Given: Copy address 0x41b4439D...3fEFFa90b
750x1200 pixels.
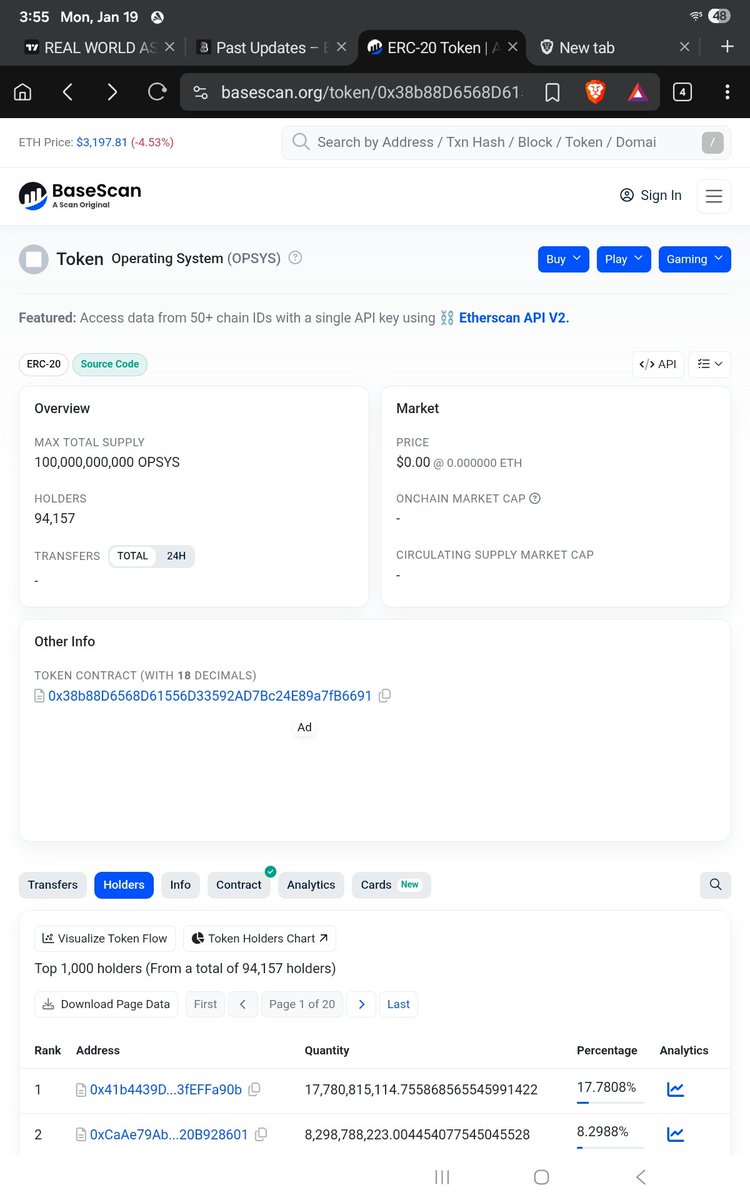Looking at the screenshot, I should (254, 1089).
